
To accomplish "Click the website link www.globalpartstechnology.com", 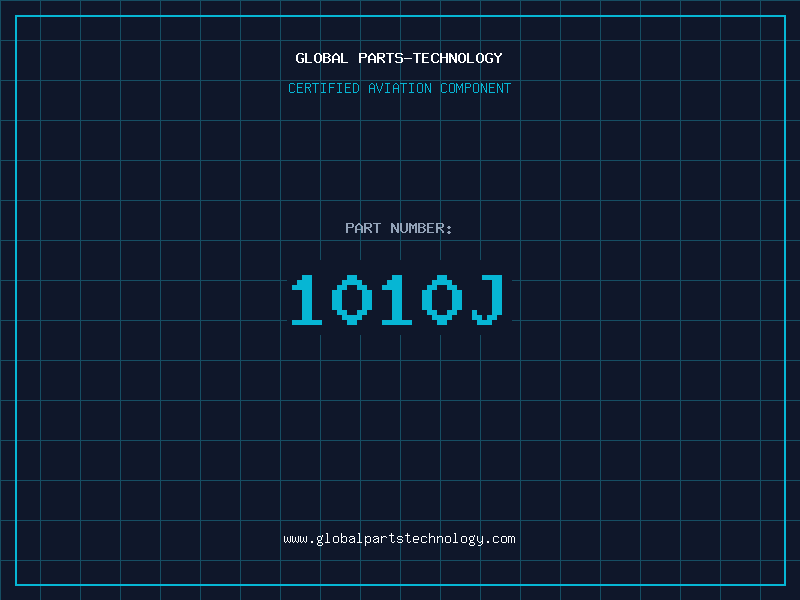I will 399,539.
